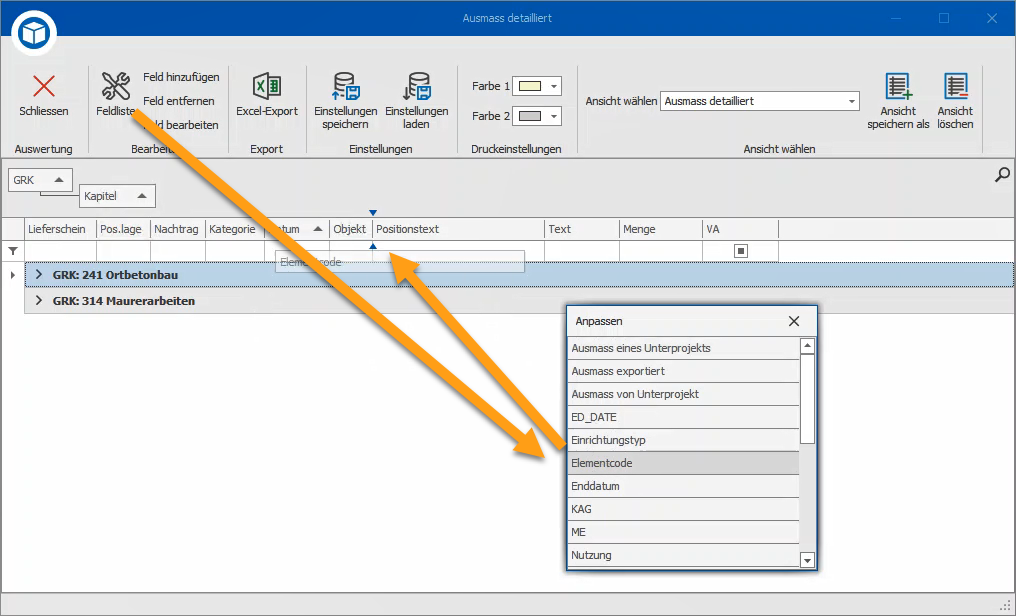Image resolution: width=1016 pixels, height=616 pixels.
Task: Select ED_DATE in the Anpassen list
Action: click(684, 417)
